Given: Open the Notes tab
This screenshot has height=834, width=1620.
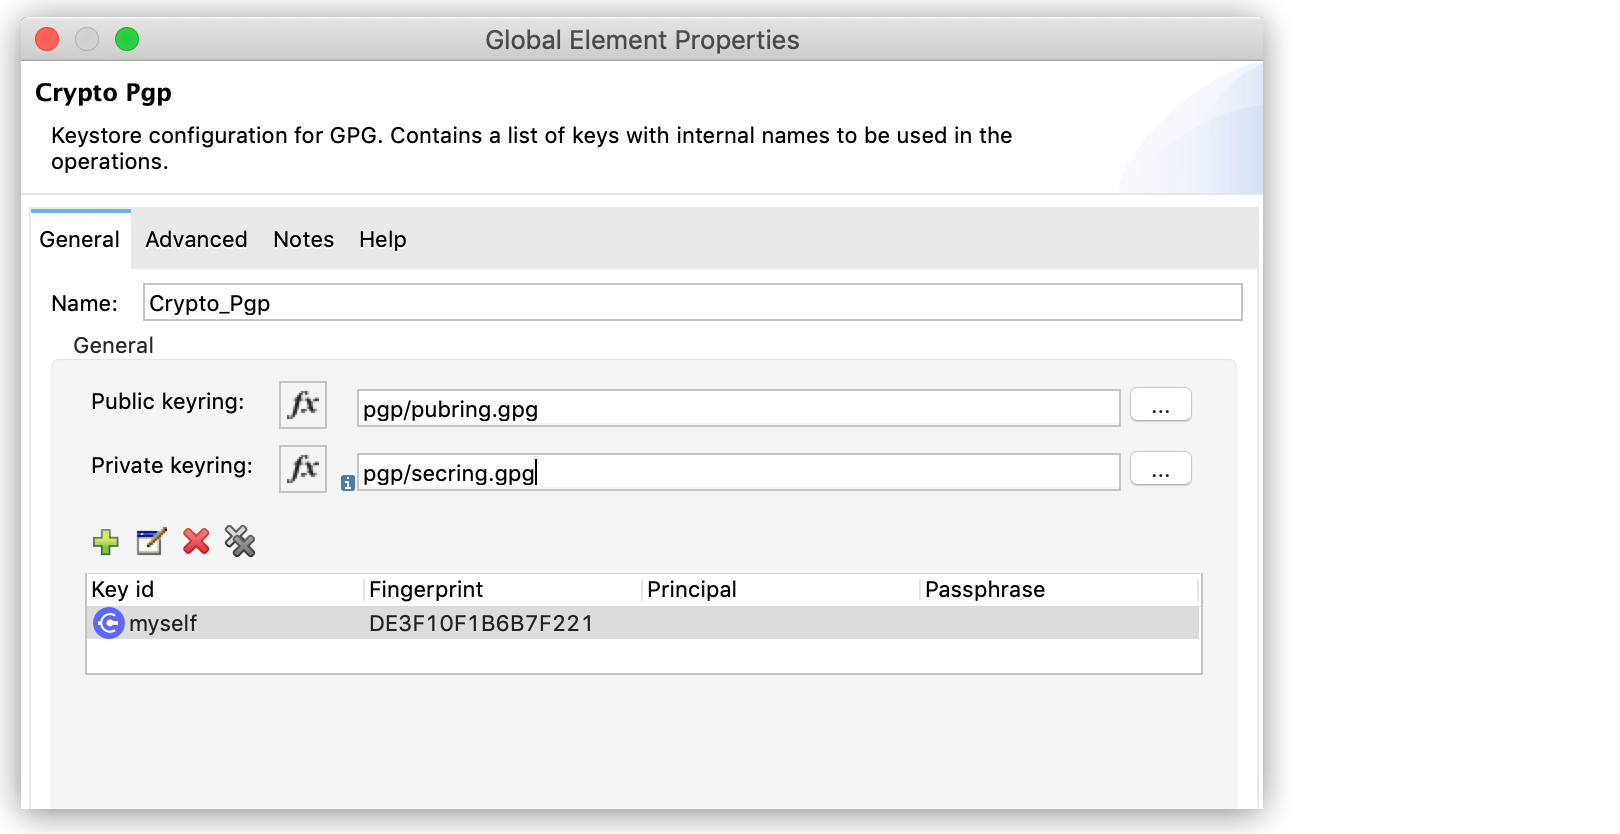Looking at the screenshot, I should (x=303, y=239).
